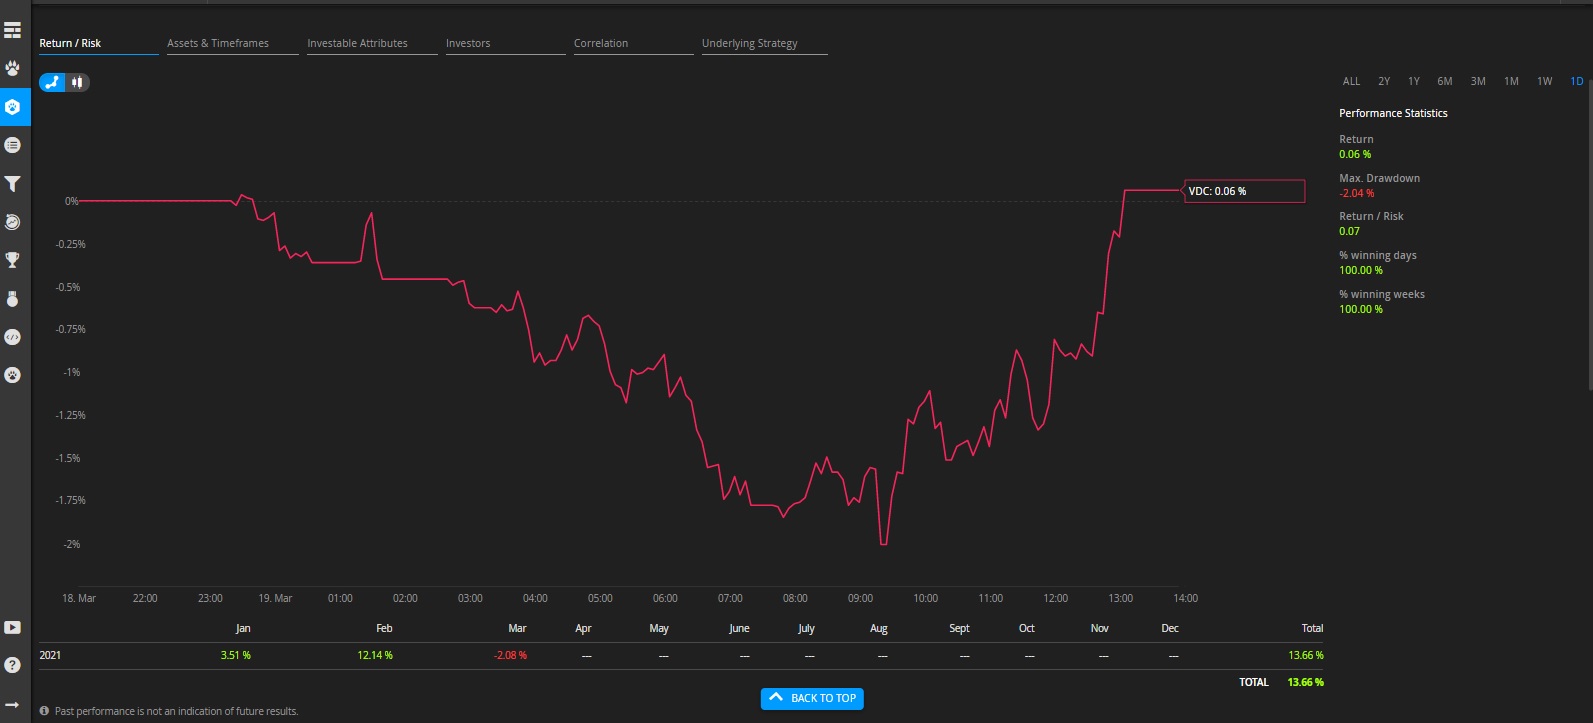Select the medal icon in sidebar
The height and width of the screenshot is (723, 1593).
(x=12, y=299)
